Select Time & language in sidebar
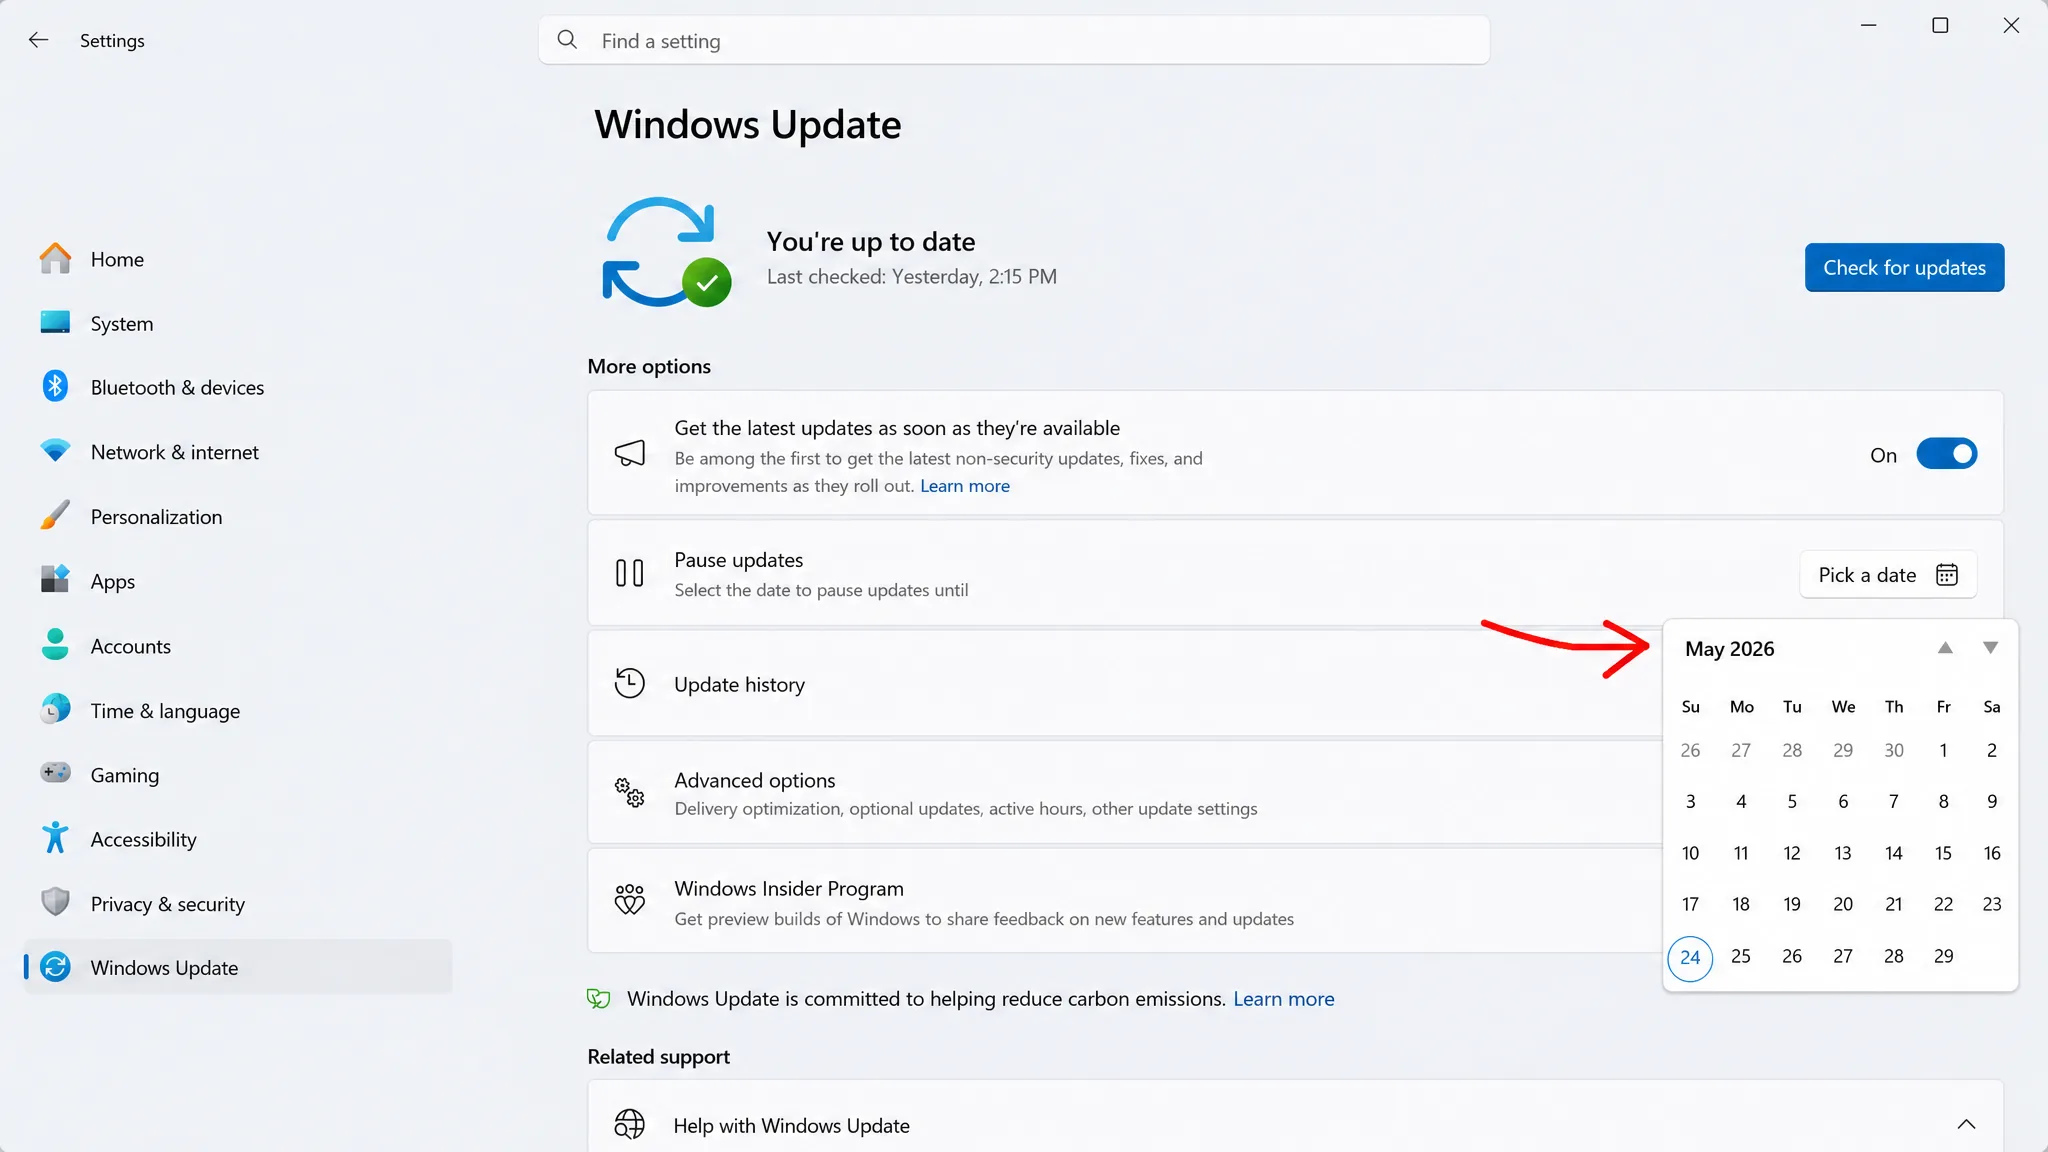 click(x=238, y=710)
